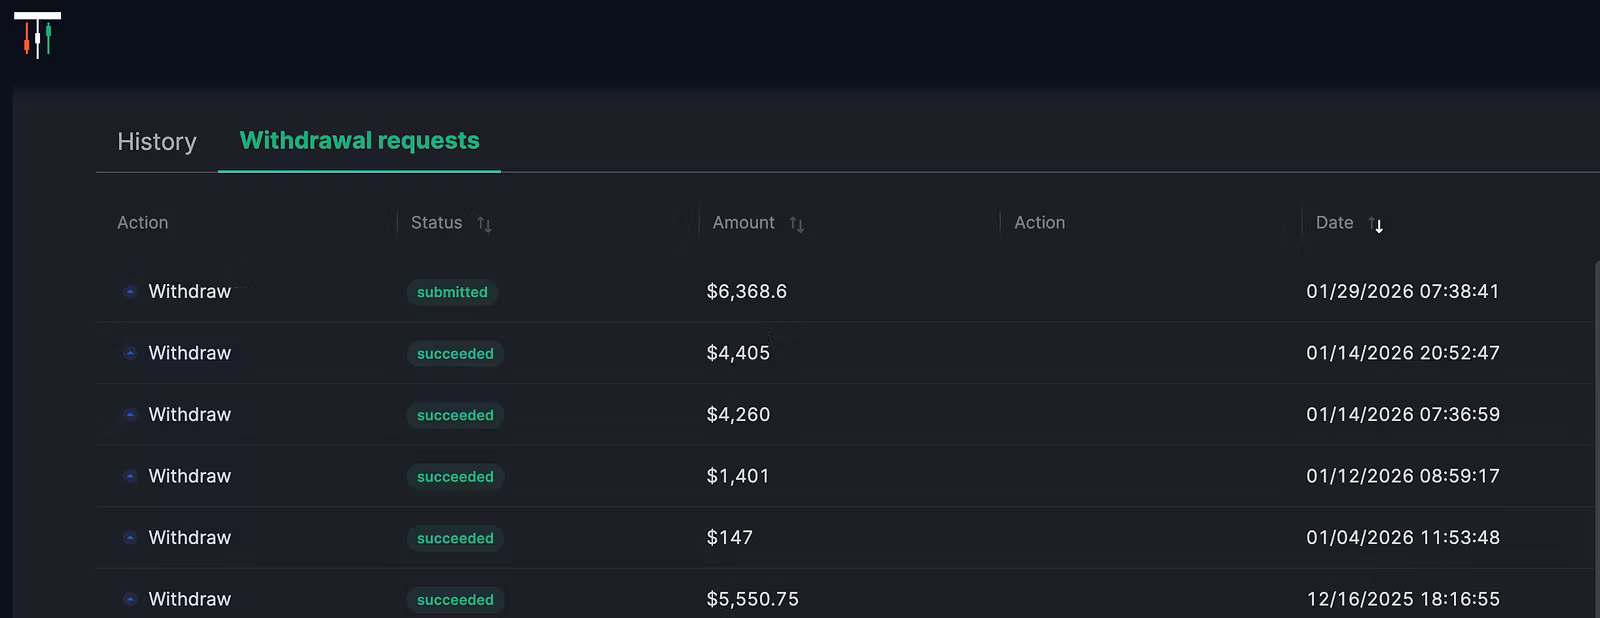The width and height of the screenshot is (1600, 618).
Task: Click withdraw icon in $147 row
Action: [130, 538]
